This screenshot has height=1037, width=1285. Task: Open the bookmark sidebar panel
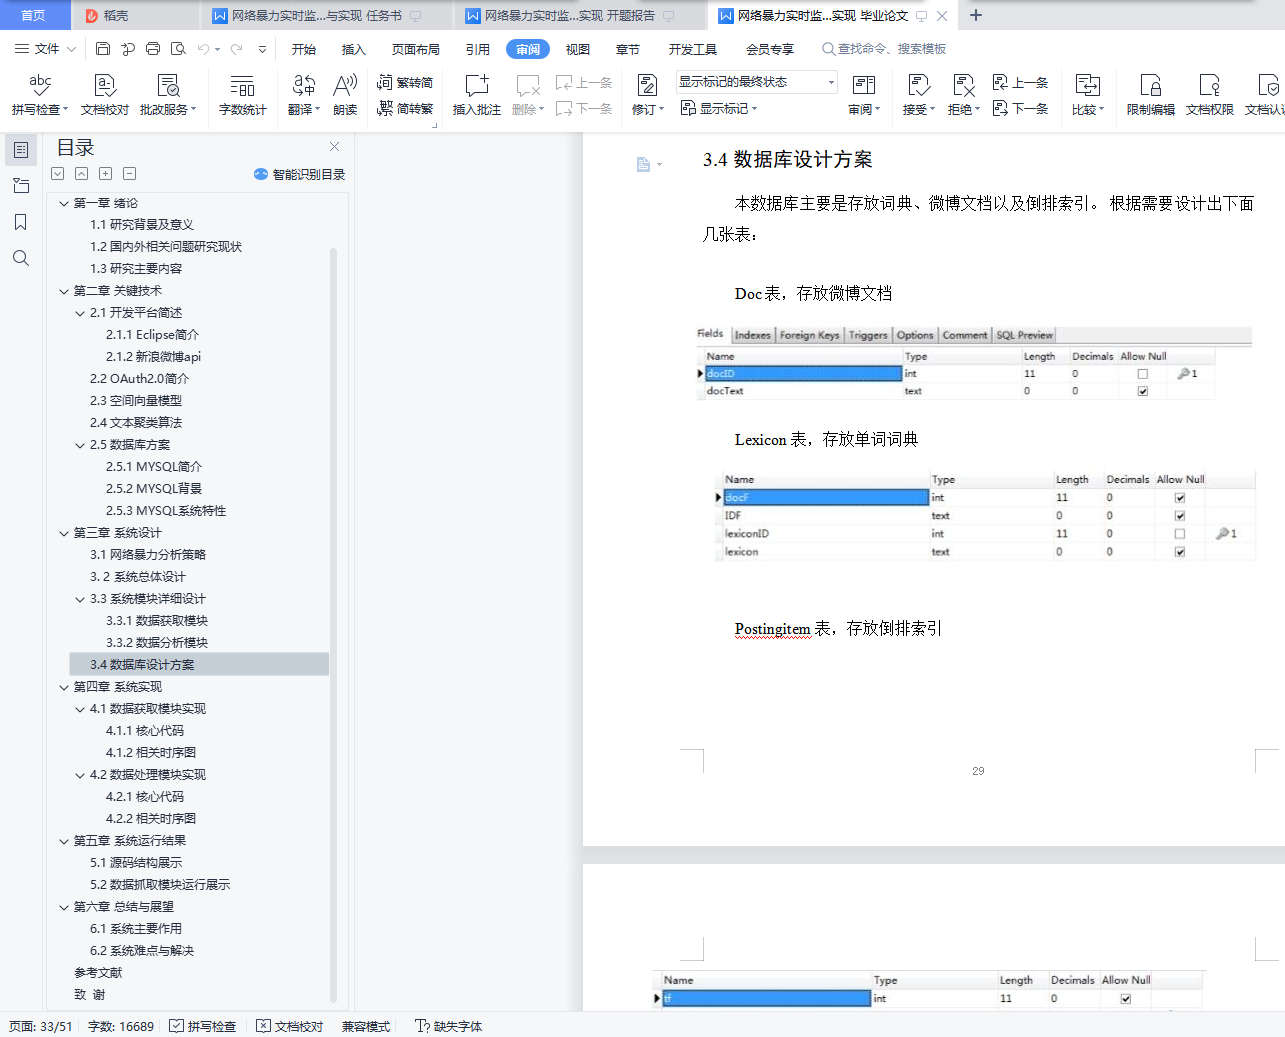point(20,222)
